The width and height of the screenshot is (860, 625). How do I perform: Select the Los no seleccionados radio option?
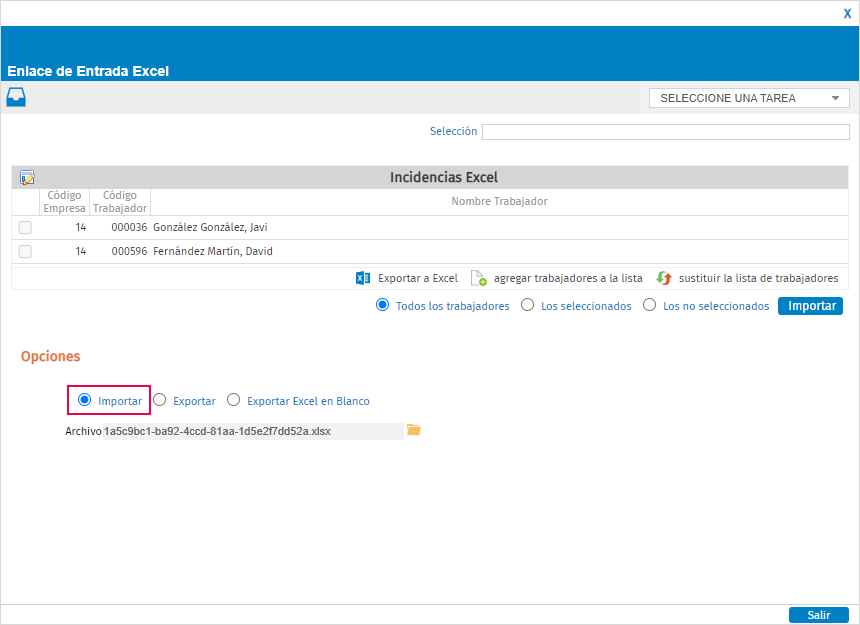coord(649,305)
